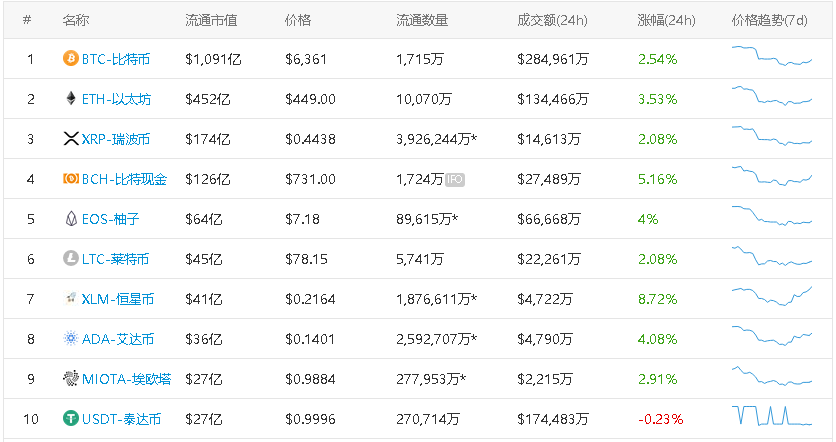
Task: Open the USDT-泰达币 link
Action: click(121, 419)
